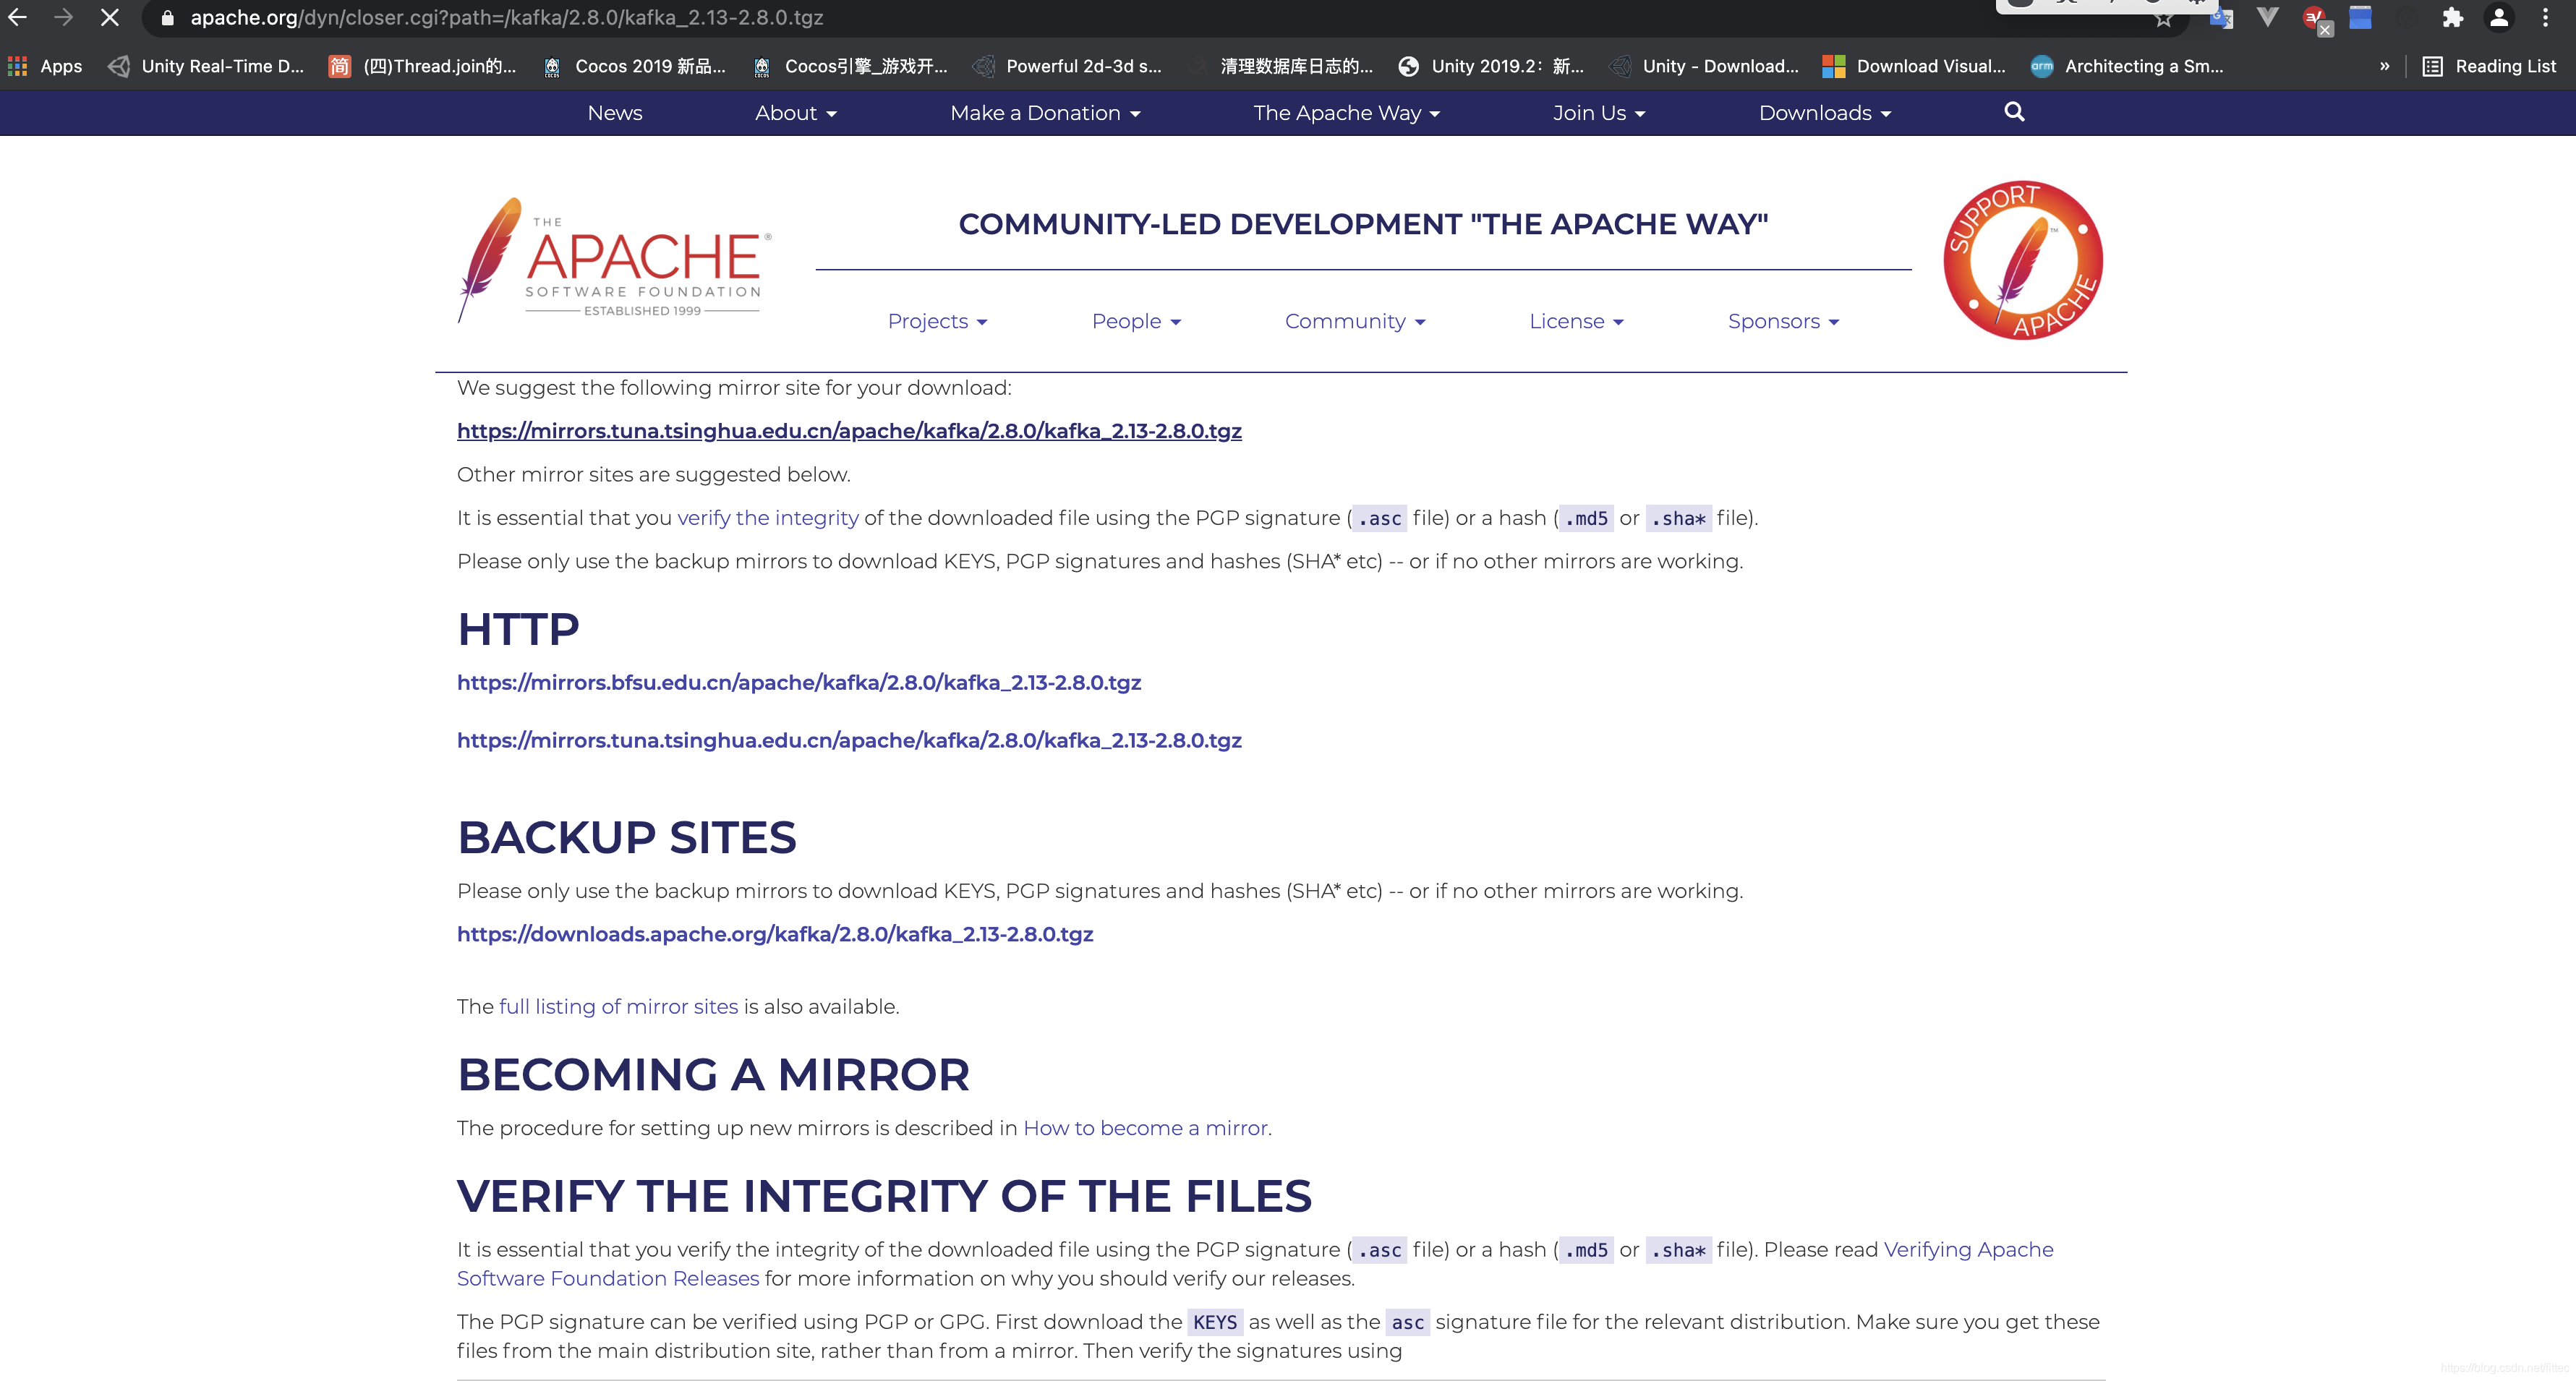This screenshot has height=1381, width=2576.
Task: Open the News menu item
Action: tap(615, 113)
